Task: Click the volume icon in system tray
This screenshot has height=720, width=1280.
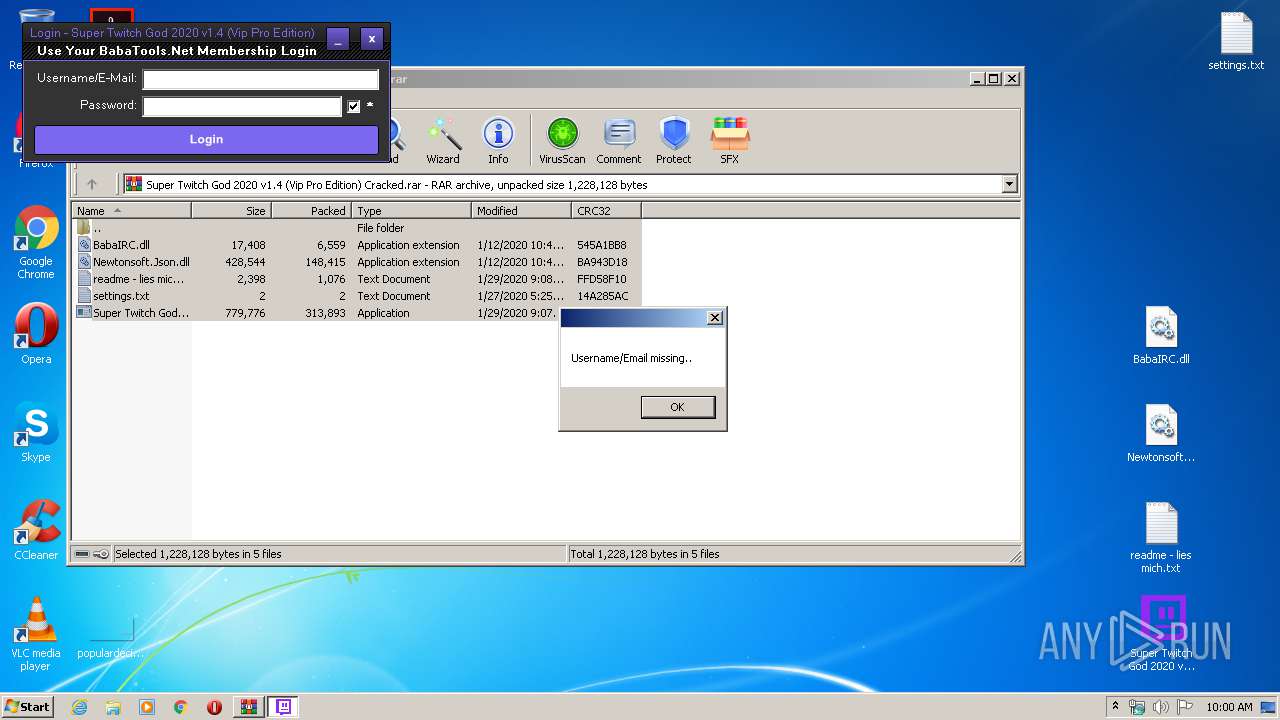Action: tap(1160, 707)
